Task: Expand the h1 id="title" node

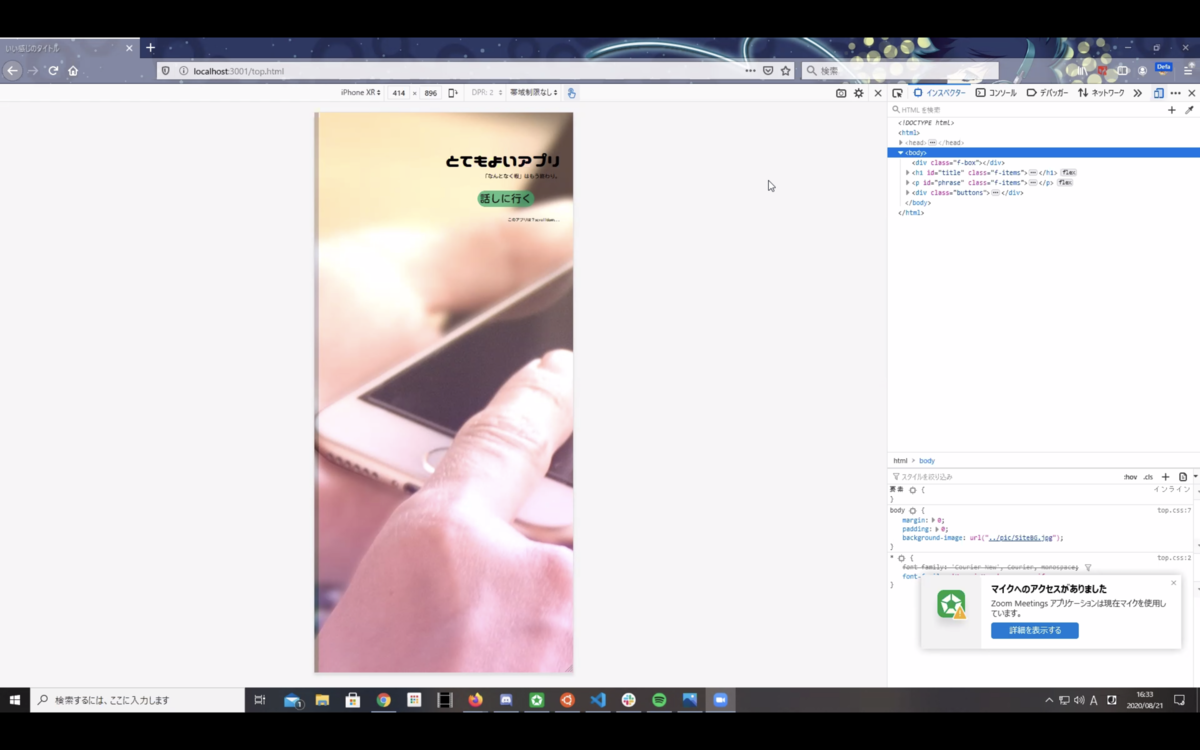Action: pyautogui.click(x=908, y=173)
